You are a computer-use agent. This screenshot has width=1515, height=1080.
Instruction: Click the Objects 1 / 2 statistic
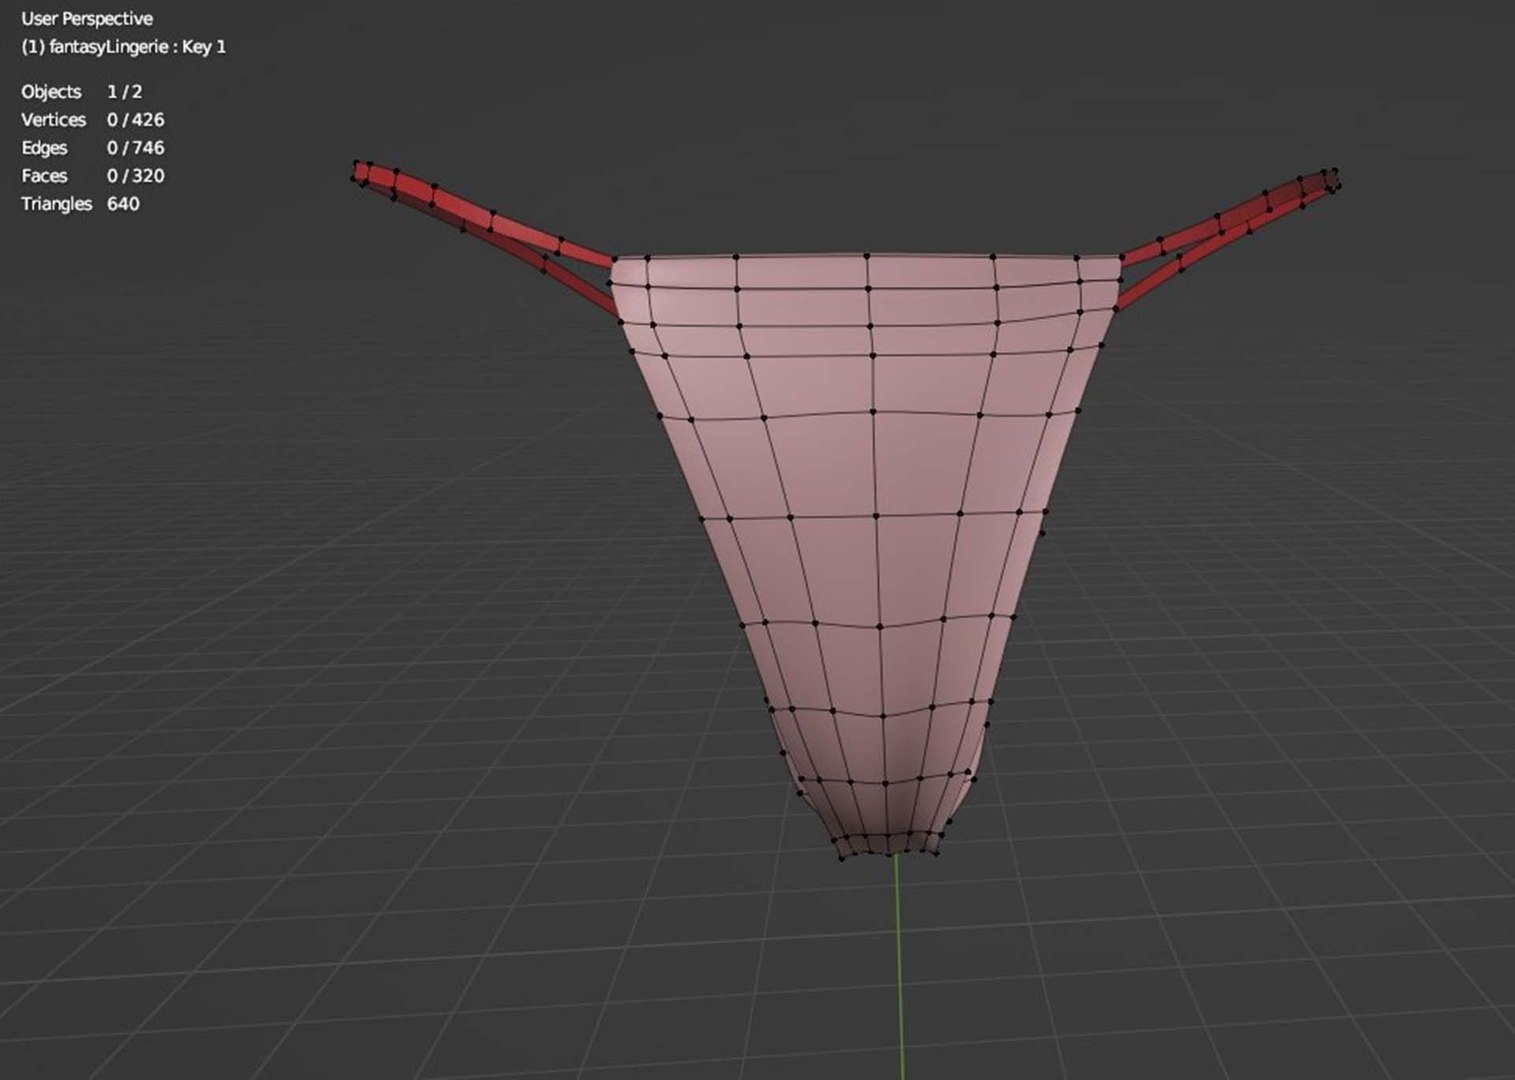[82, 92]
